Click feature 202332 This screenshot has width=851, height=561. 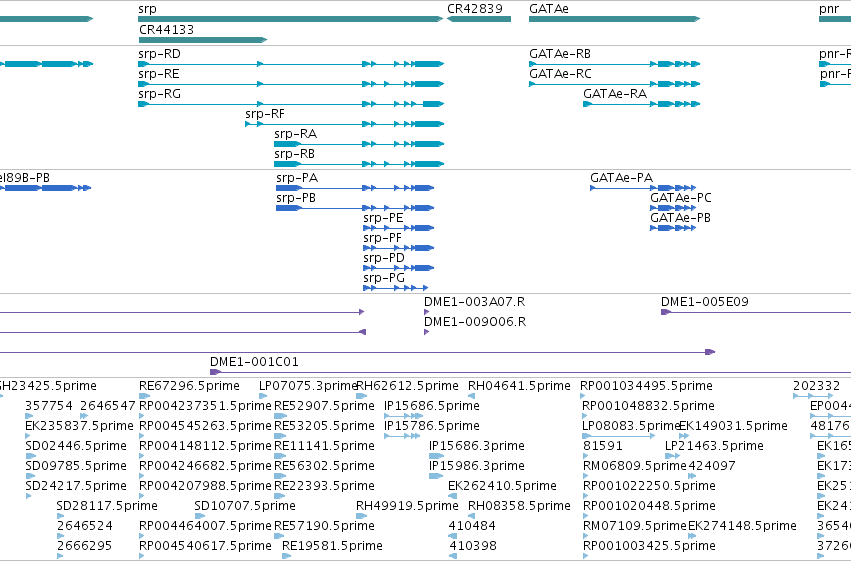(x=812, y=396)
